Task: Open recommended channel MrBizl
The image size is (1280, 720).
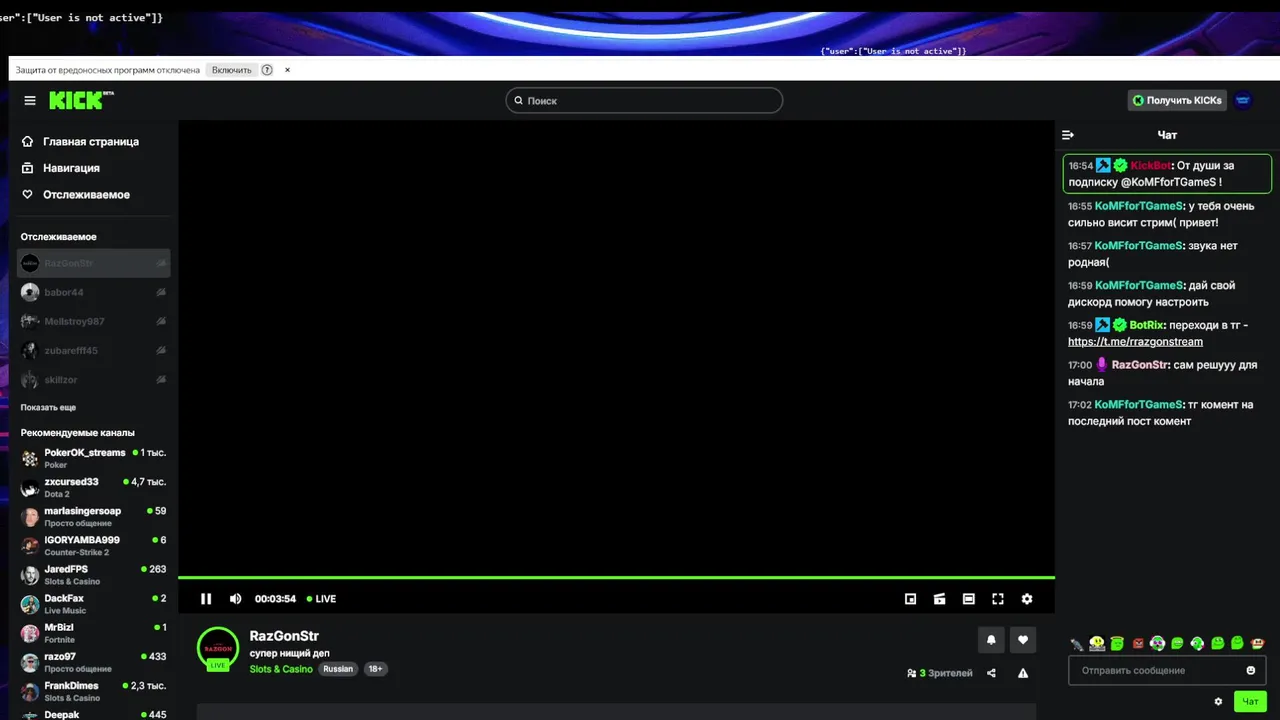Action: click(x=93, y=633)
